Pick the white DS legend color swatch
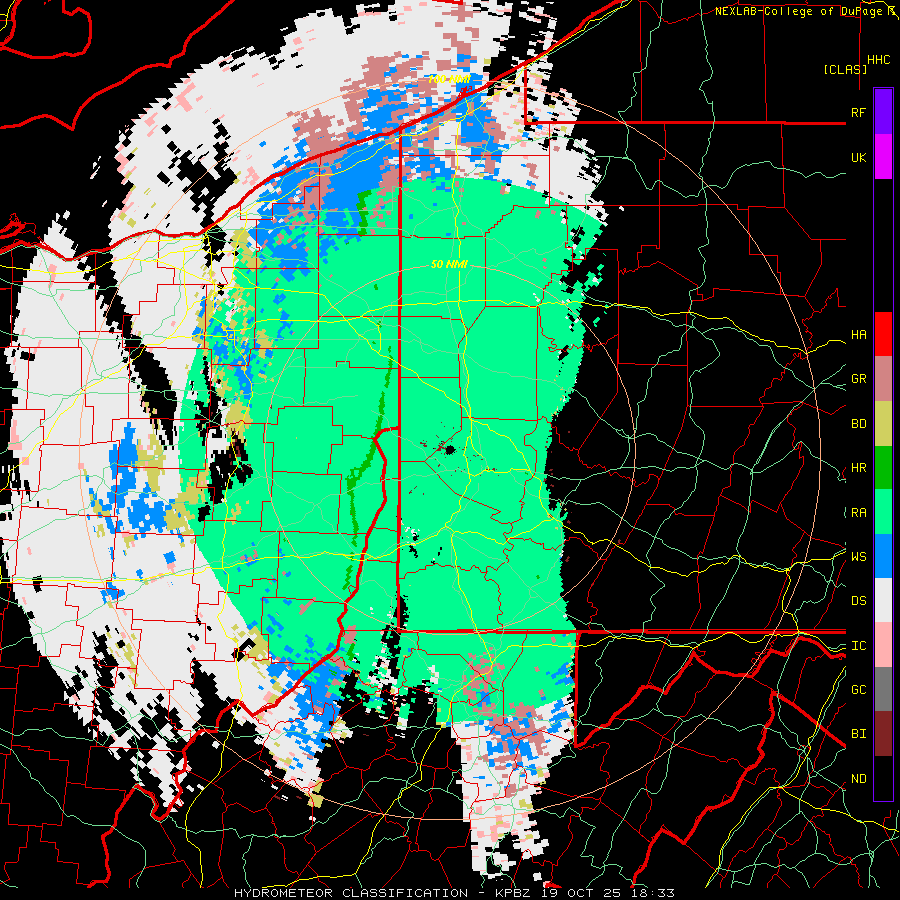The height and width of the screenshot is (900, 900). pos(883,600)
